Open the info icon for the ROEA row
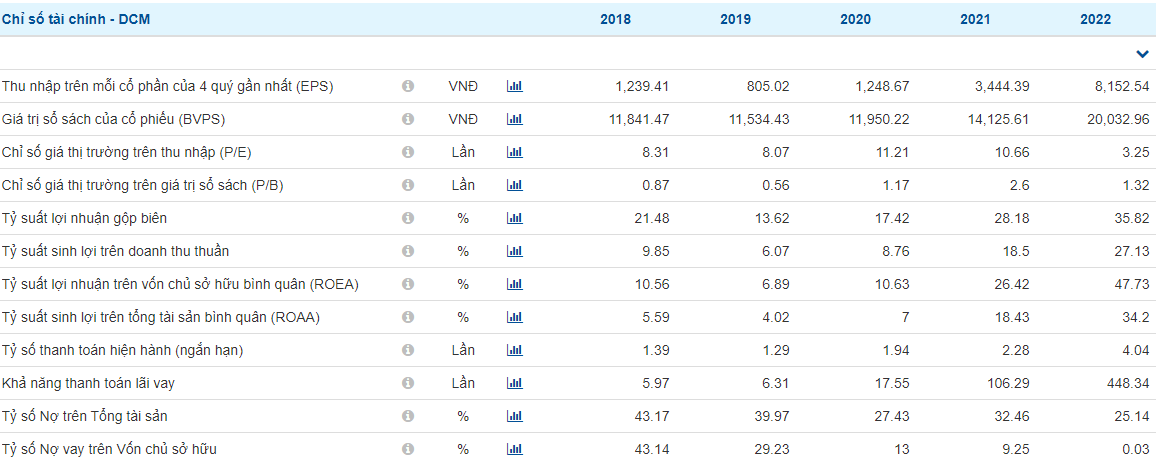 (408, 284)
